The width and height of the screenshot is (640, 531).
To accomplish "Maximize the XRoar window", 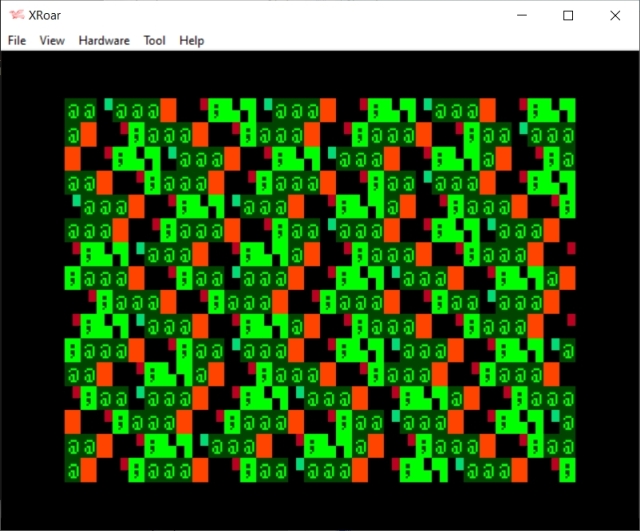I will (x=568, y=15).
